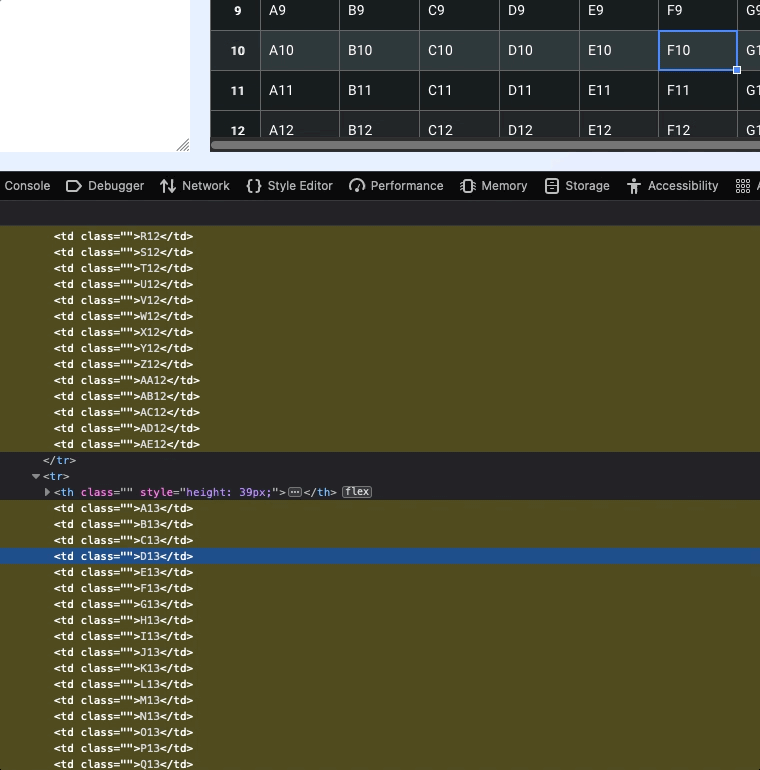The height and width of the screenshot is (770, 760).
Task: Click the Network arrows icon
Action: point(168,186)
